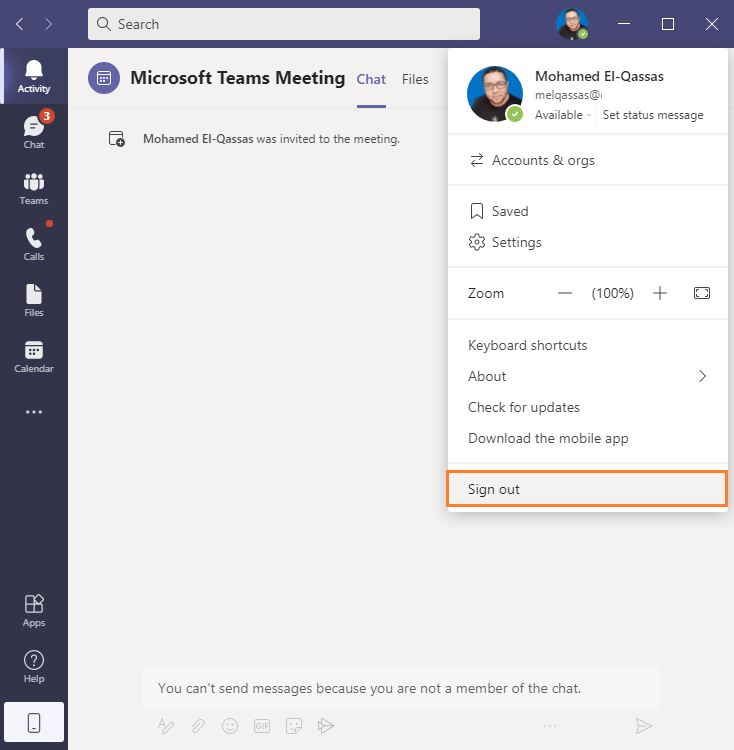Go to Teams in sidebar
The image size is (734, 750).
tap(33, 188)
